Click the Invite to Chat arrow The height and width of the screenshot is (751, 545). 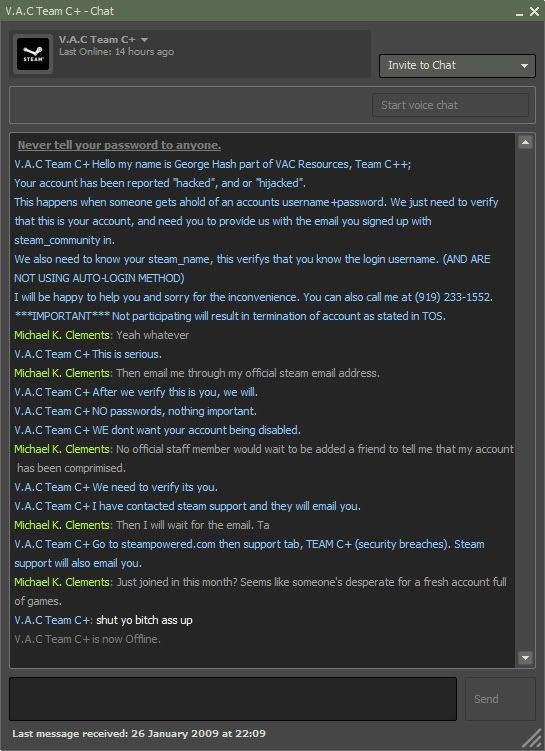point(524,66)
